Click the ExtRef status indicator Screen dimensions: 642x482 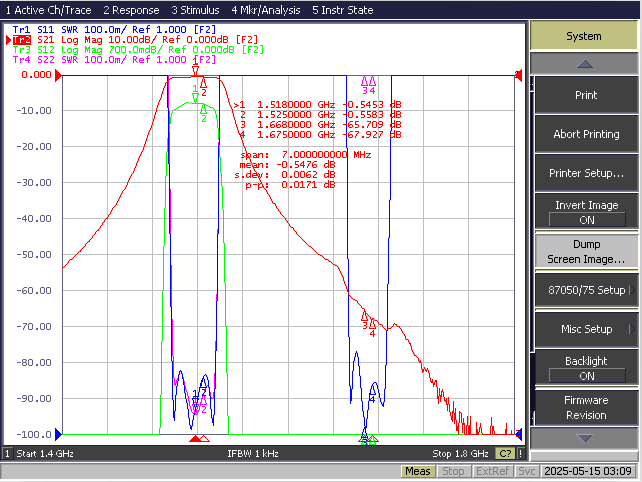tap(492, 471)
